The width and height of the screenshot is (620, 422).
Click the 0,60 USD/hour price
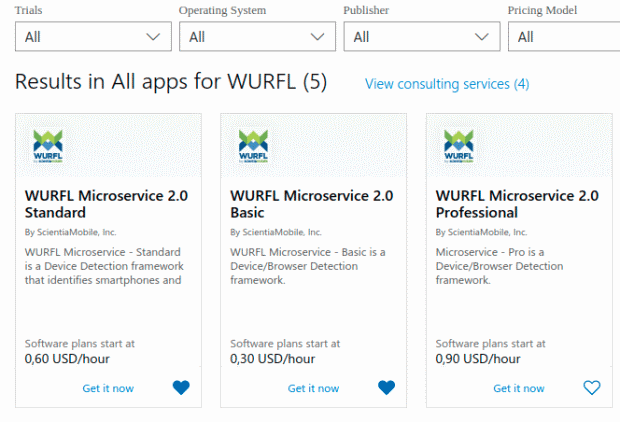(x=67, y=359)
